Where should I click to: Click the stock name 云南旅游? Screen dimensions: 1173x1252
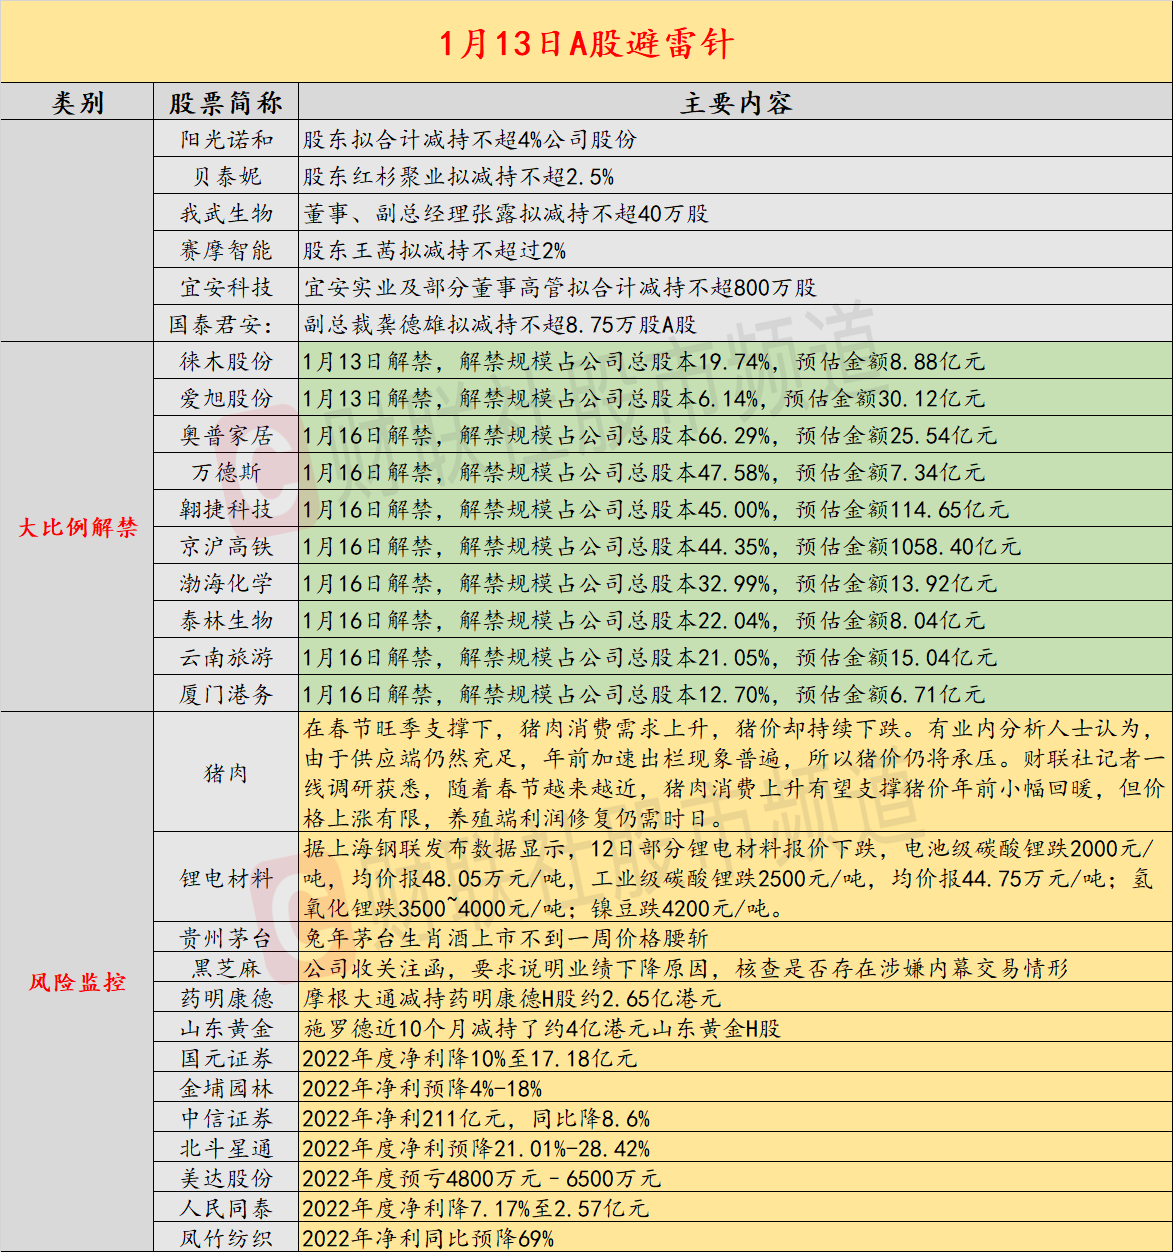226,657
